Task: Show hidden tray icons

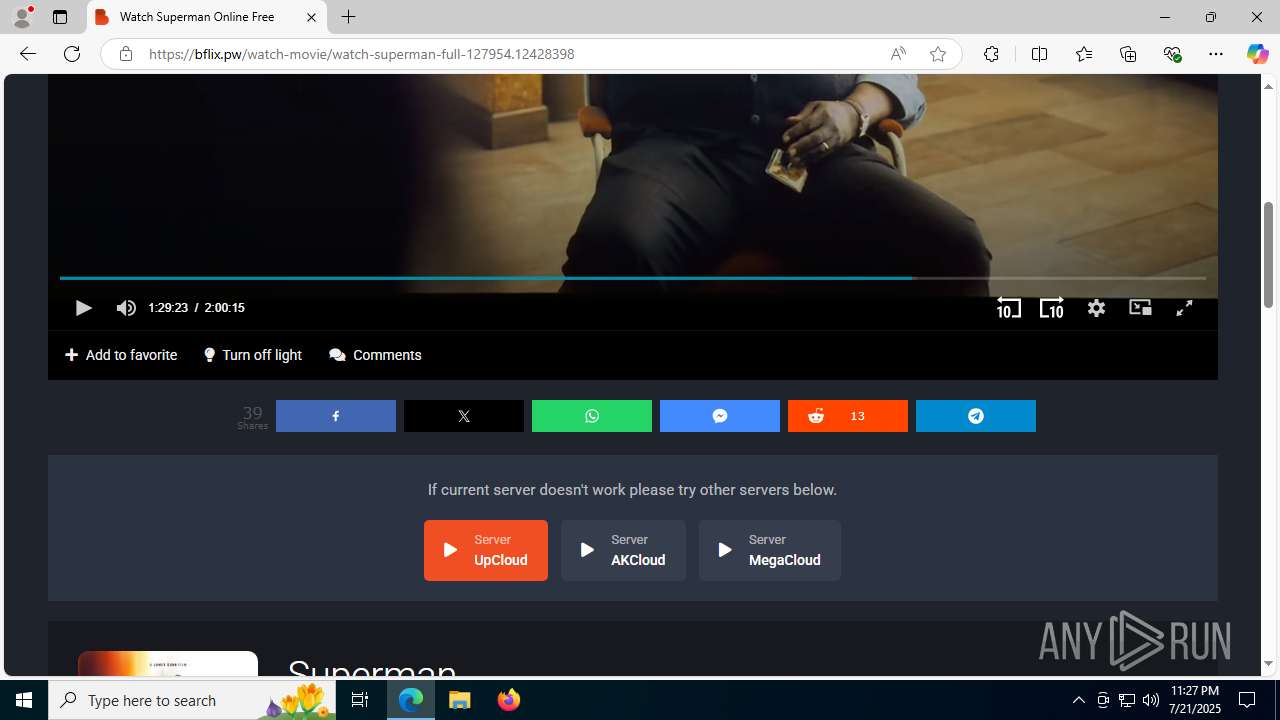Action: (1078, 700)
